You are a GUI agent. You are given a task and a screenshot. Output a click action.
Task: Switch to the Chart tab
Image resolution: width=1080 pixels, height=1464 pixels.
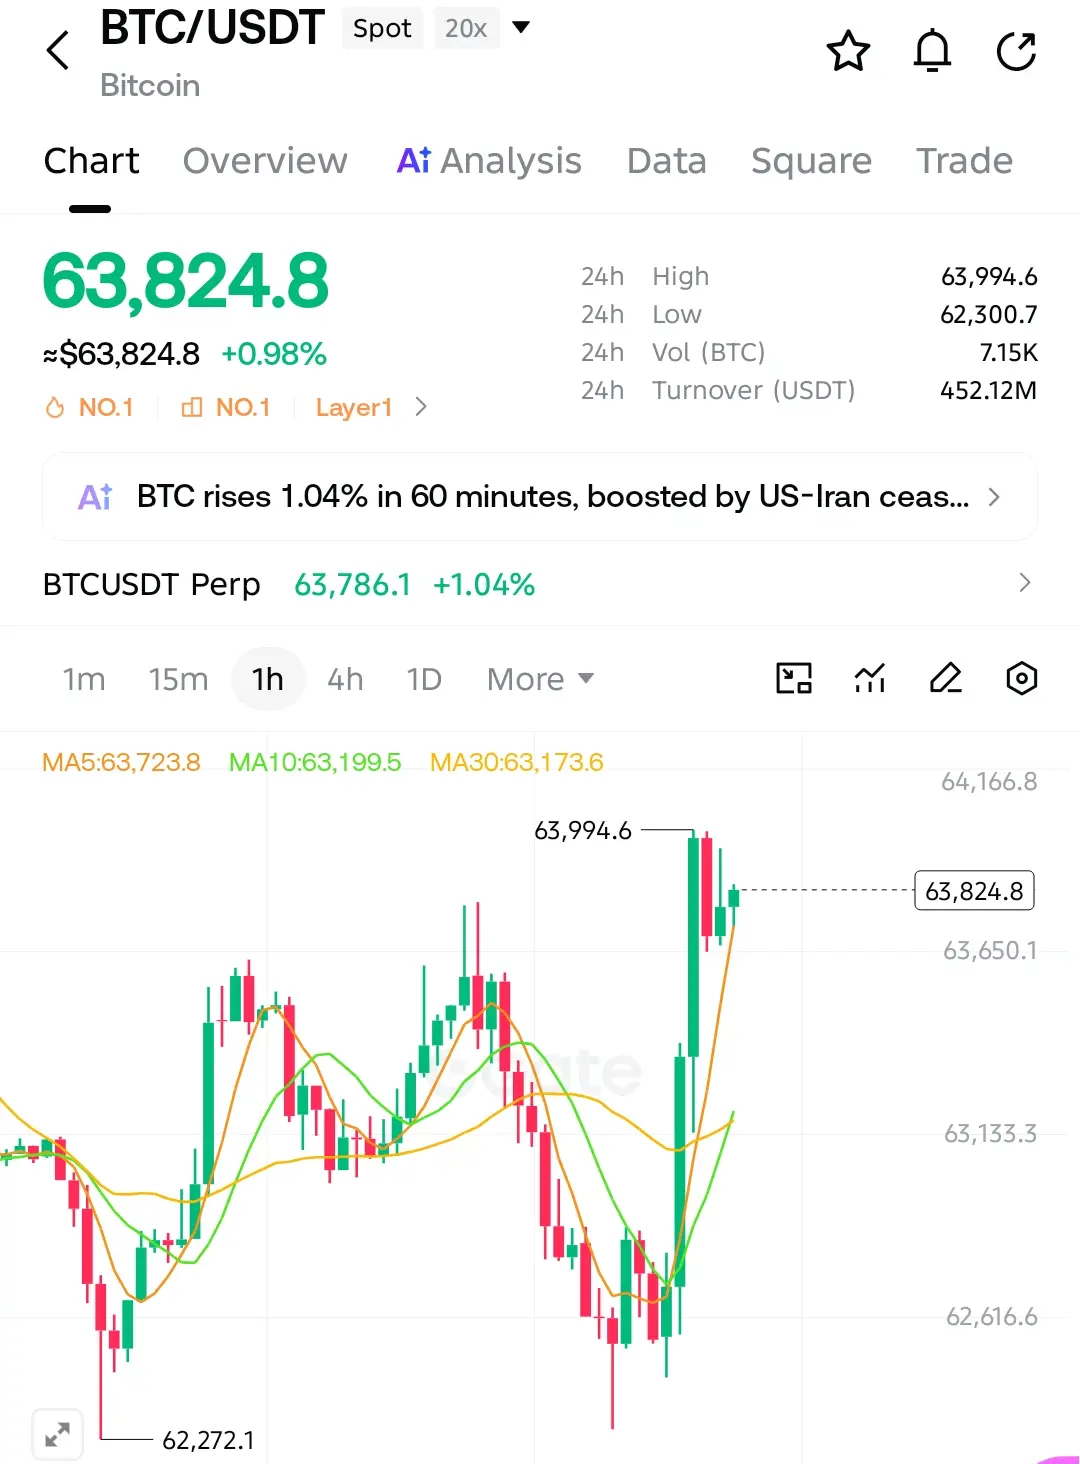pyautogui.click(x=91, y=160)
